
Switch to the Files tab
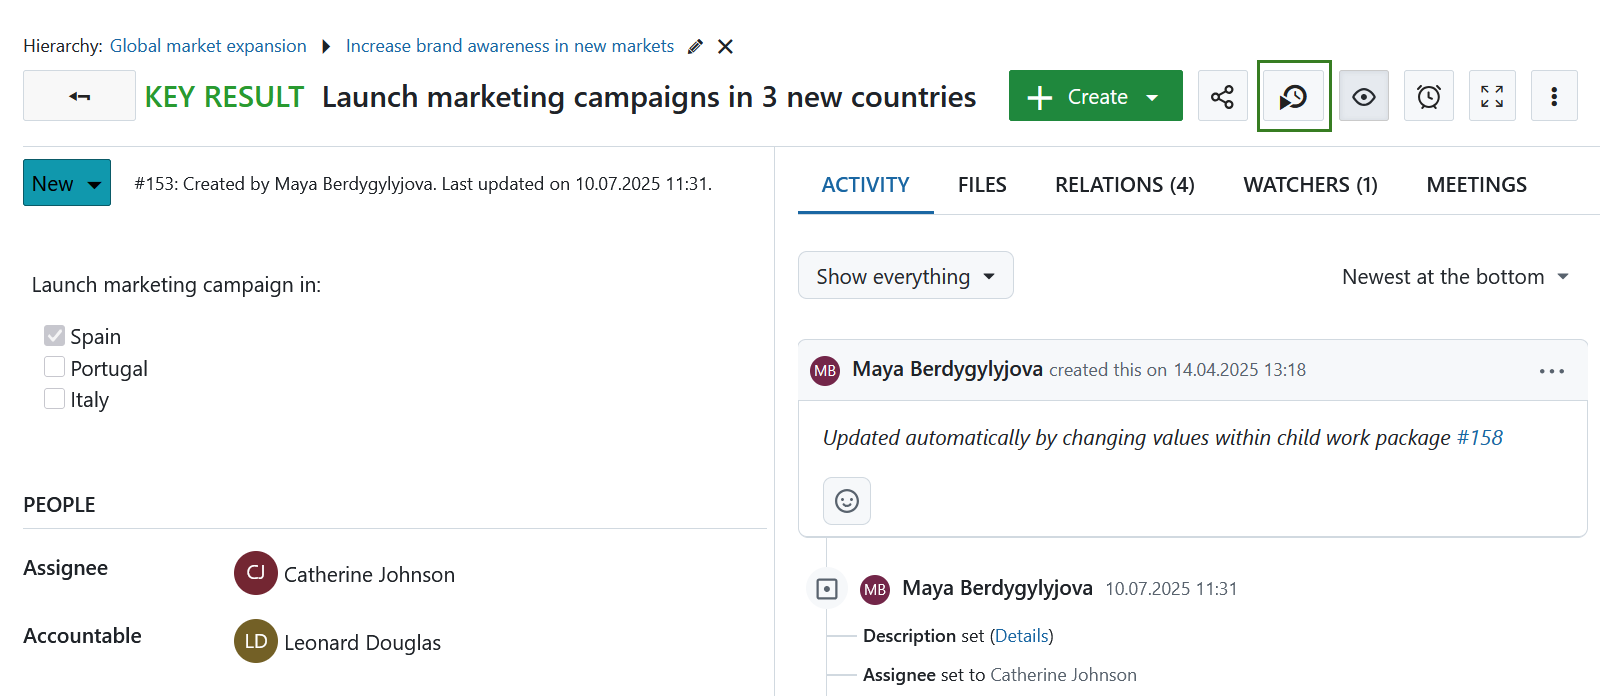pos(981,185)
